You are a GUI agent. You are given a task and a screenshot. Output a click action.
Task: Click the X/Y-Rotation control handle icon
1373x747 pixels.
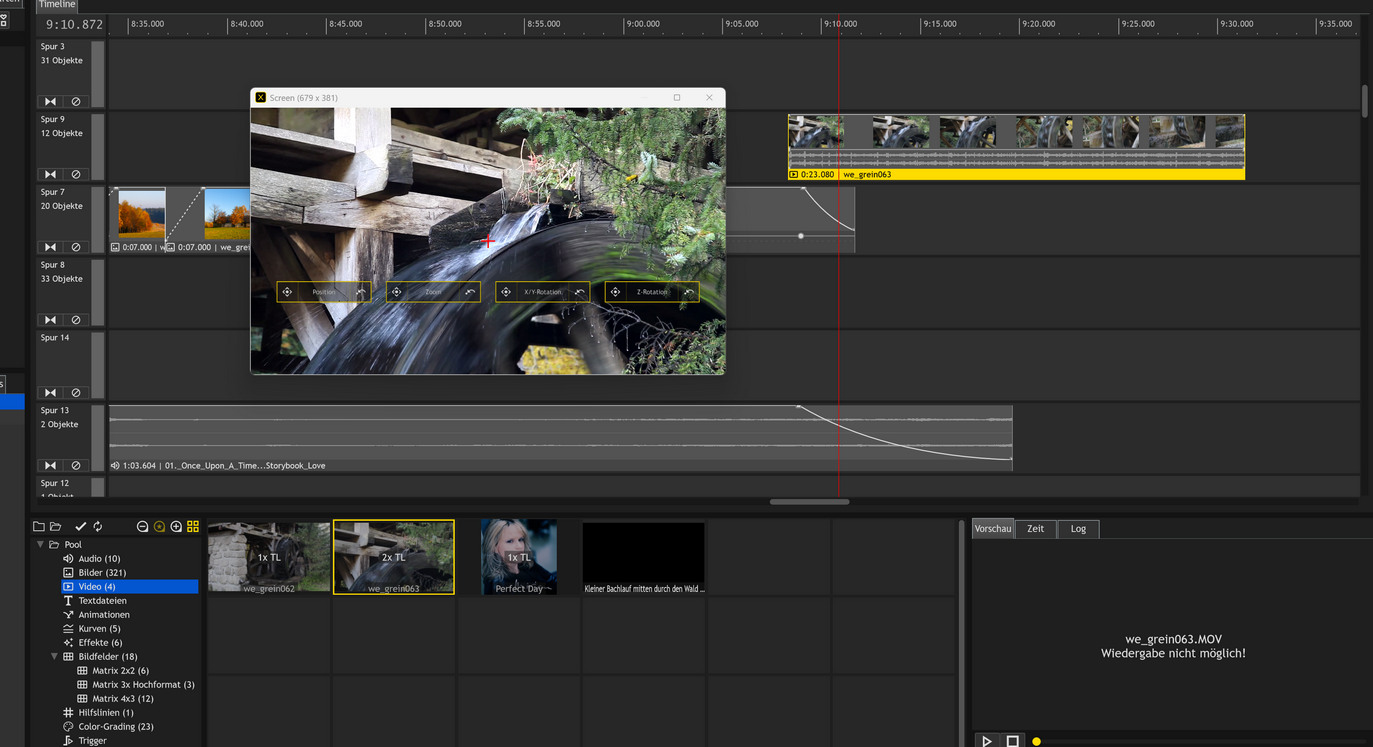tap(506, 292)
